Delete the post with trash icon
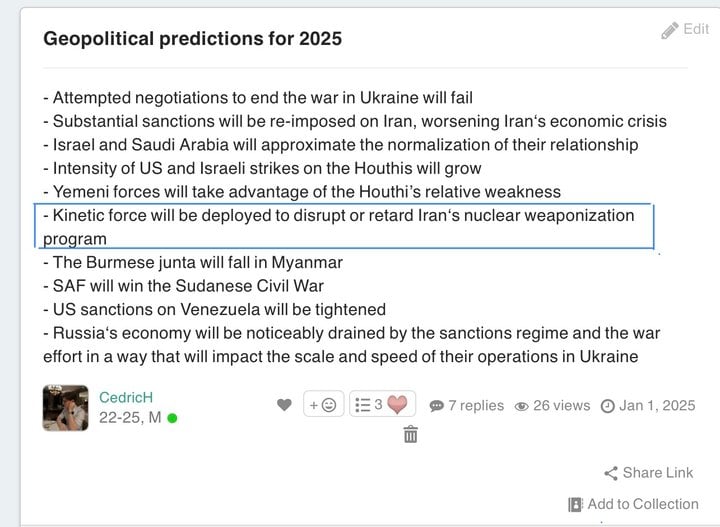Viewport: 720px width, 527px height. (411, 434)
